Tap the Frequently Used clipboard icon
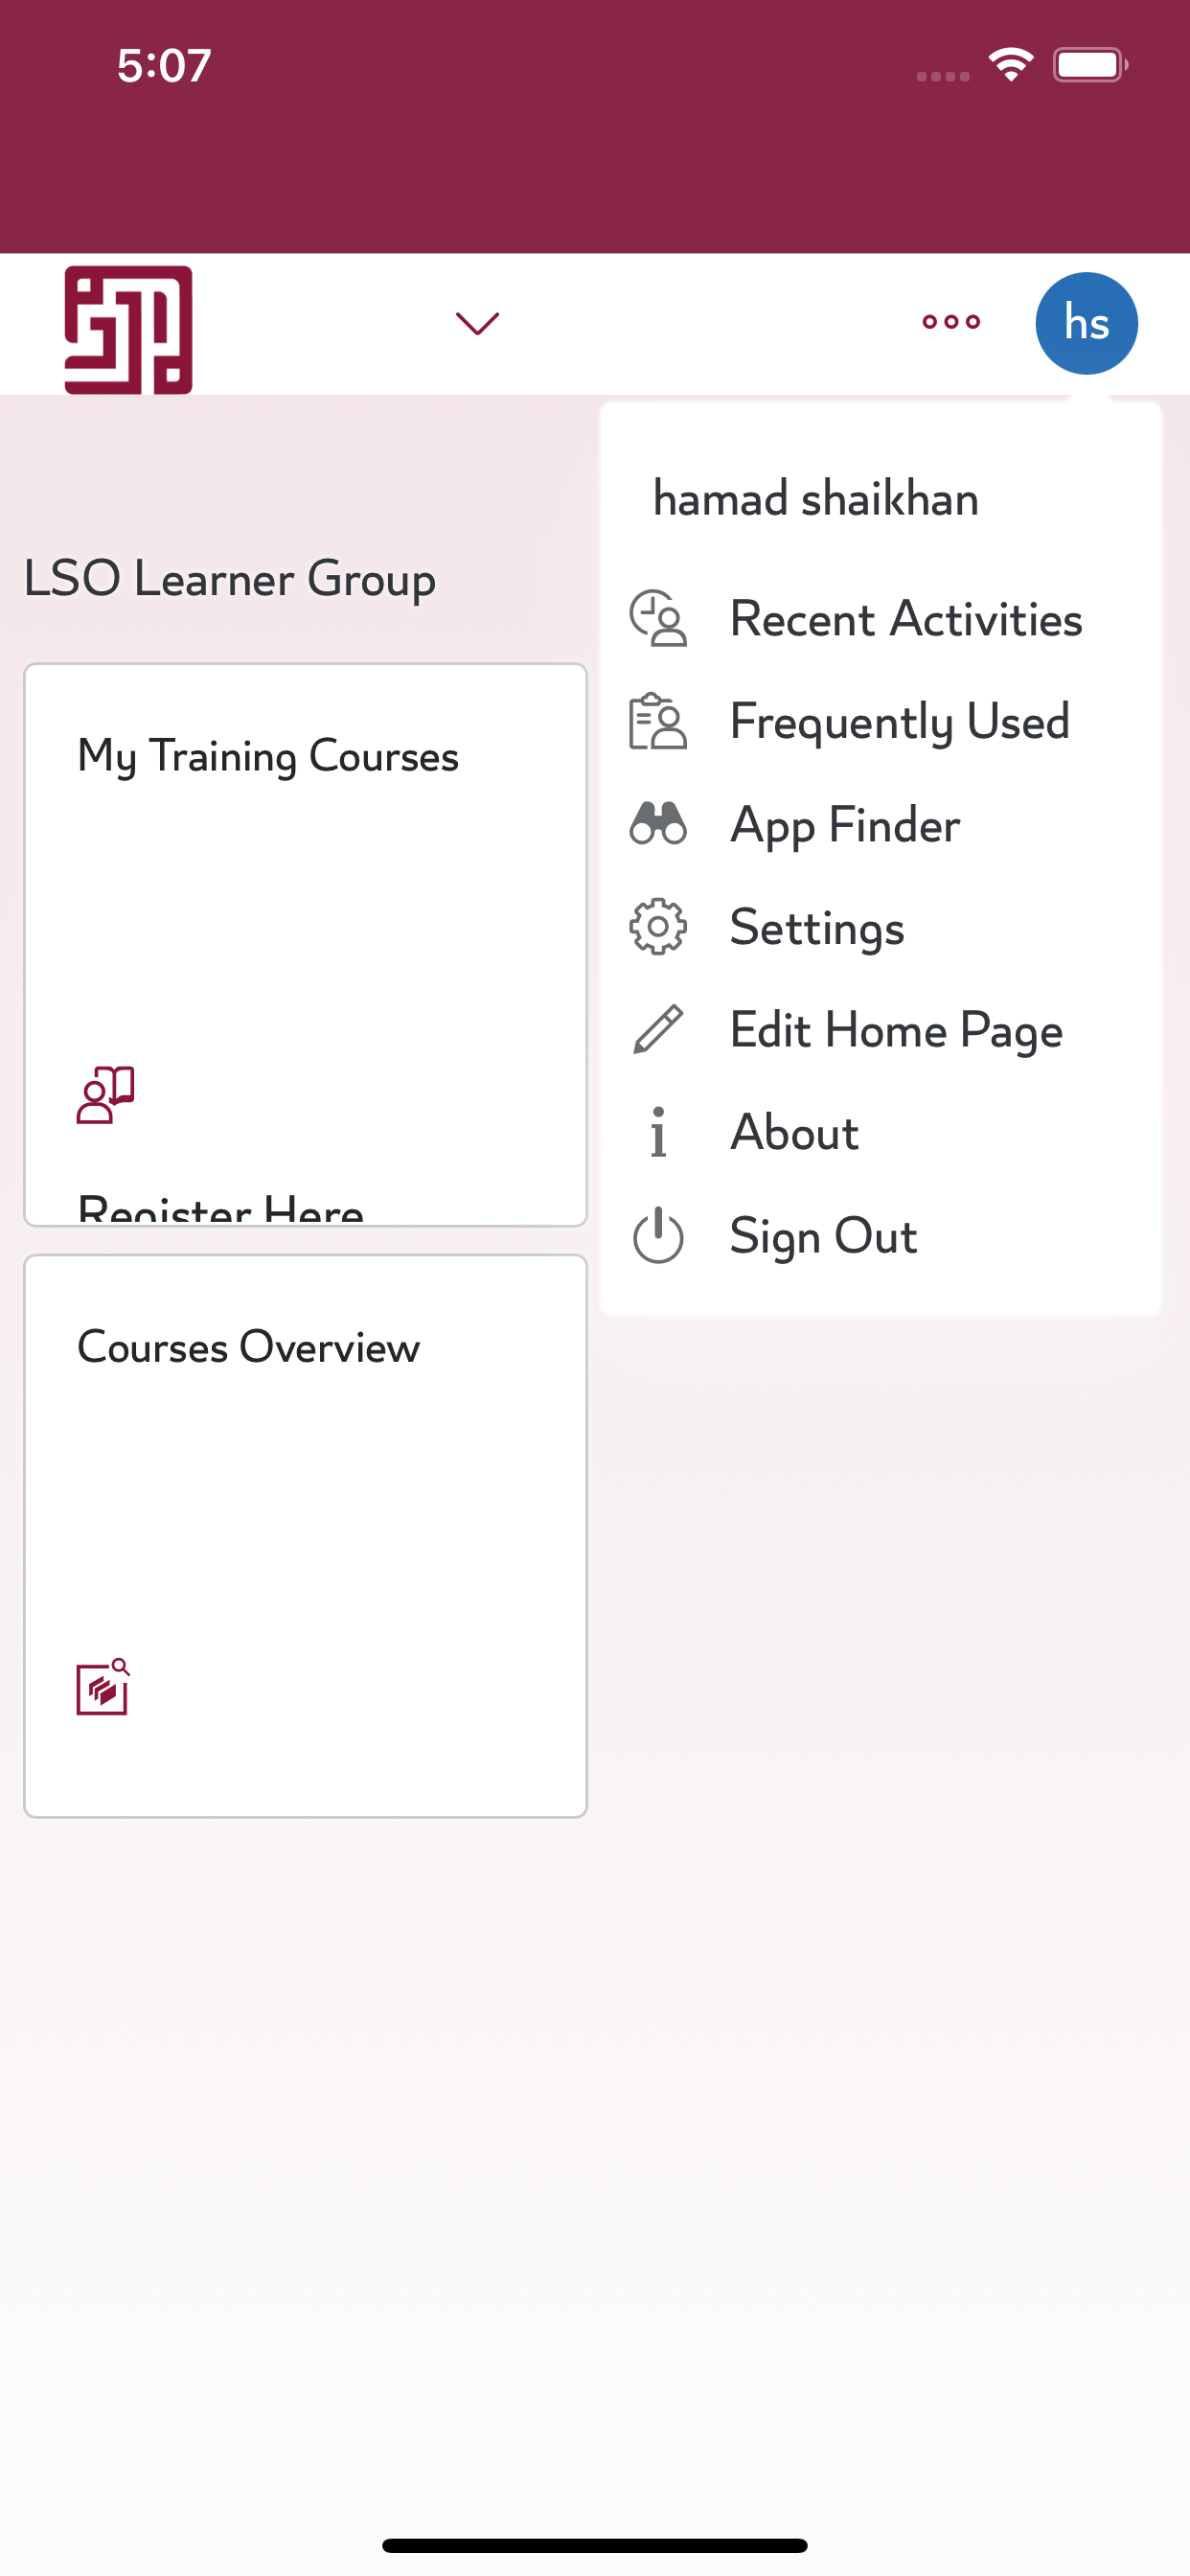The height and width of the screenshot is (2576, 1190). click(x=658, y=721)
